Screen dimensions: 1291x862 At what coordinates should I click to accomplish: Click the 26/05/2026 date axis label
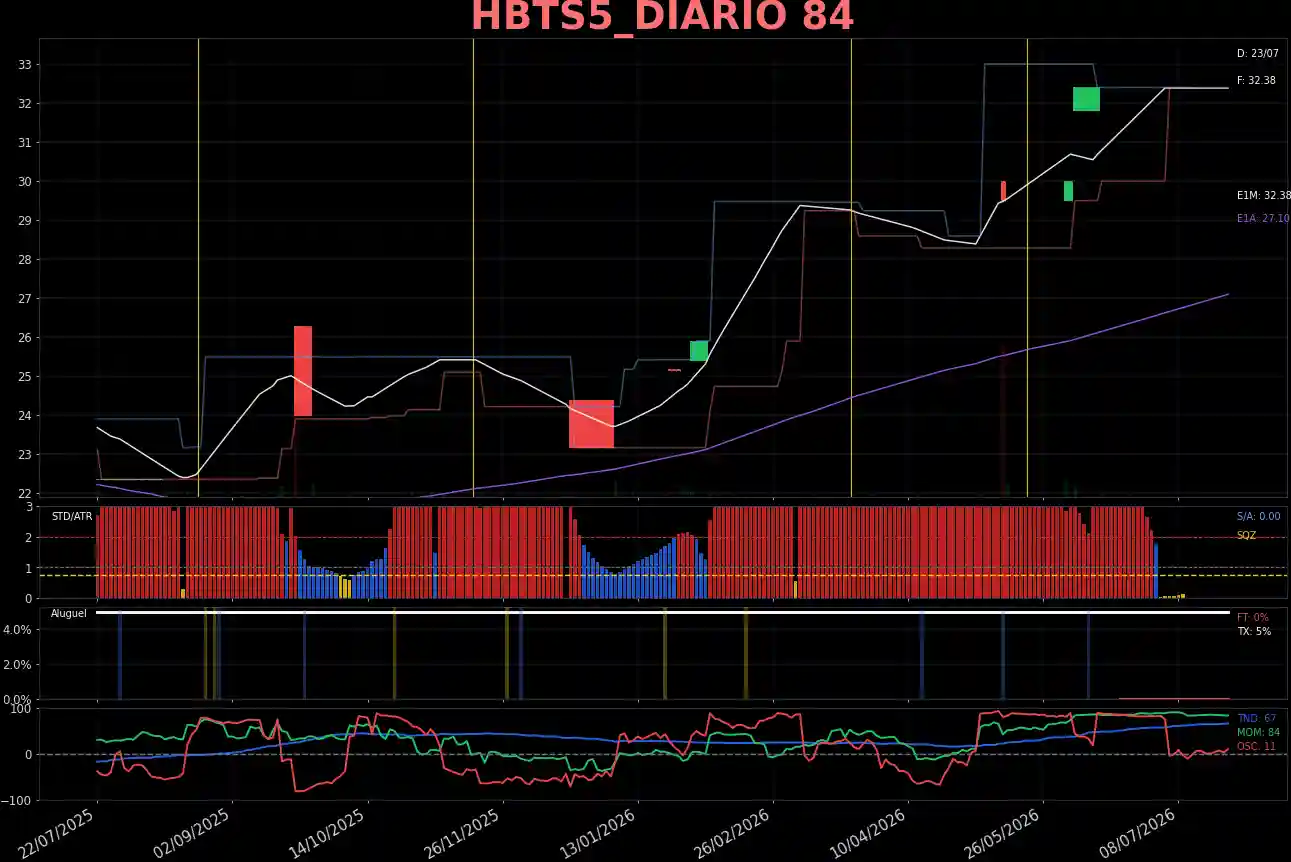1005,834
